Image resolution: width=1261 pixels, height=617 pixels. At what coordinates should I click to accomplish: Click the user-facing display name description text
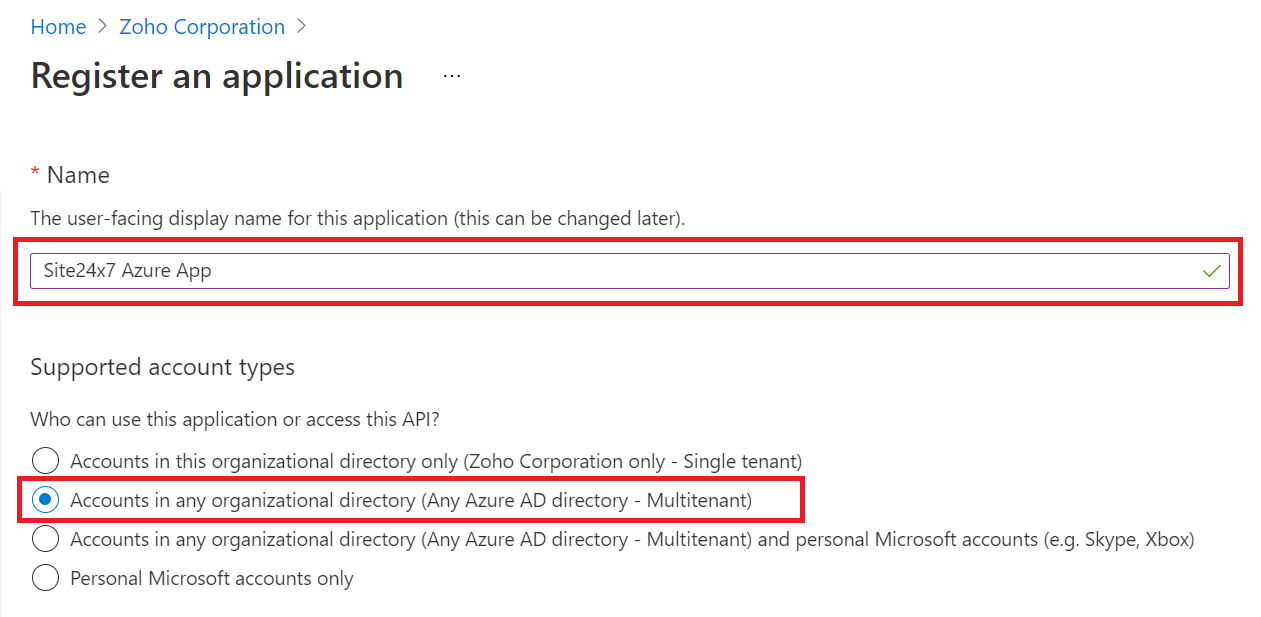357,218
